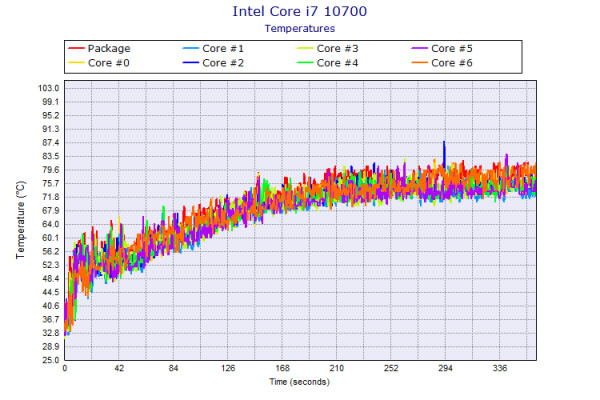The width and height of the screenshot is (600, 400).
Task: Click the orange Core #6 line swatch
Action: pos(419,63)
